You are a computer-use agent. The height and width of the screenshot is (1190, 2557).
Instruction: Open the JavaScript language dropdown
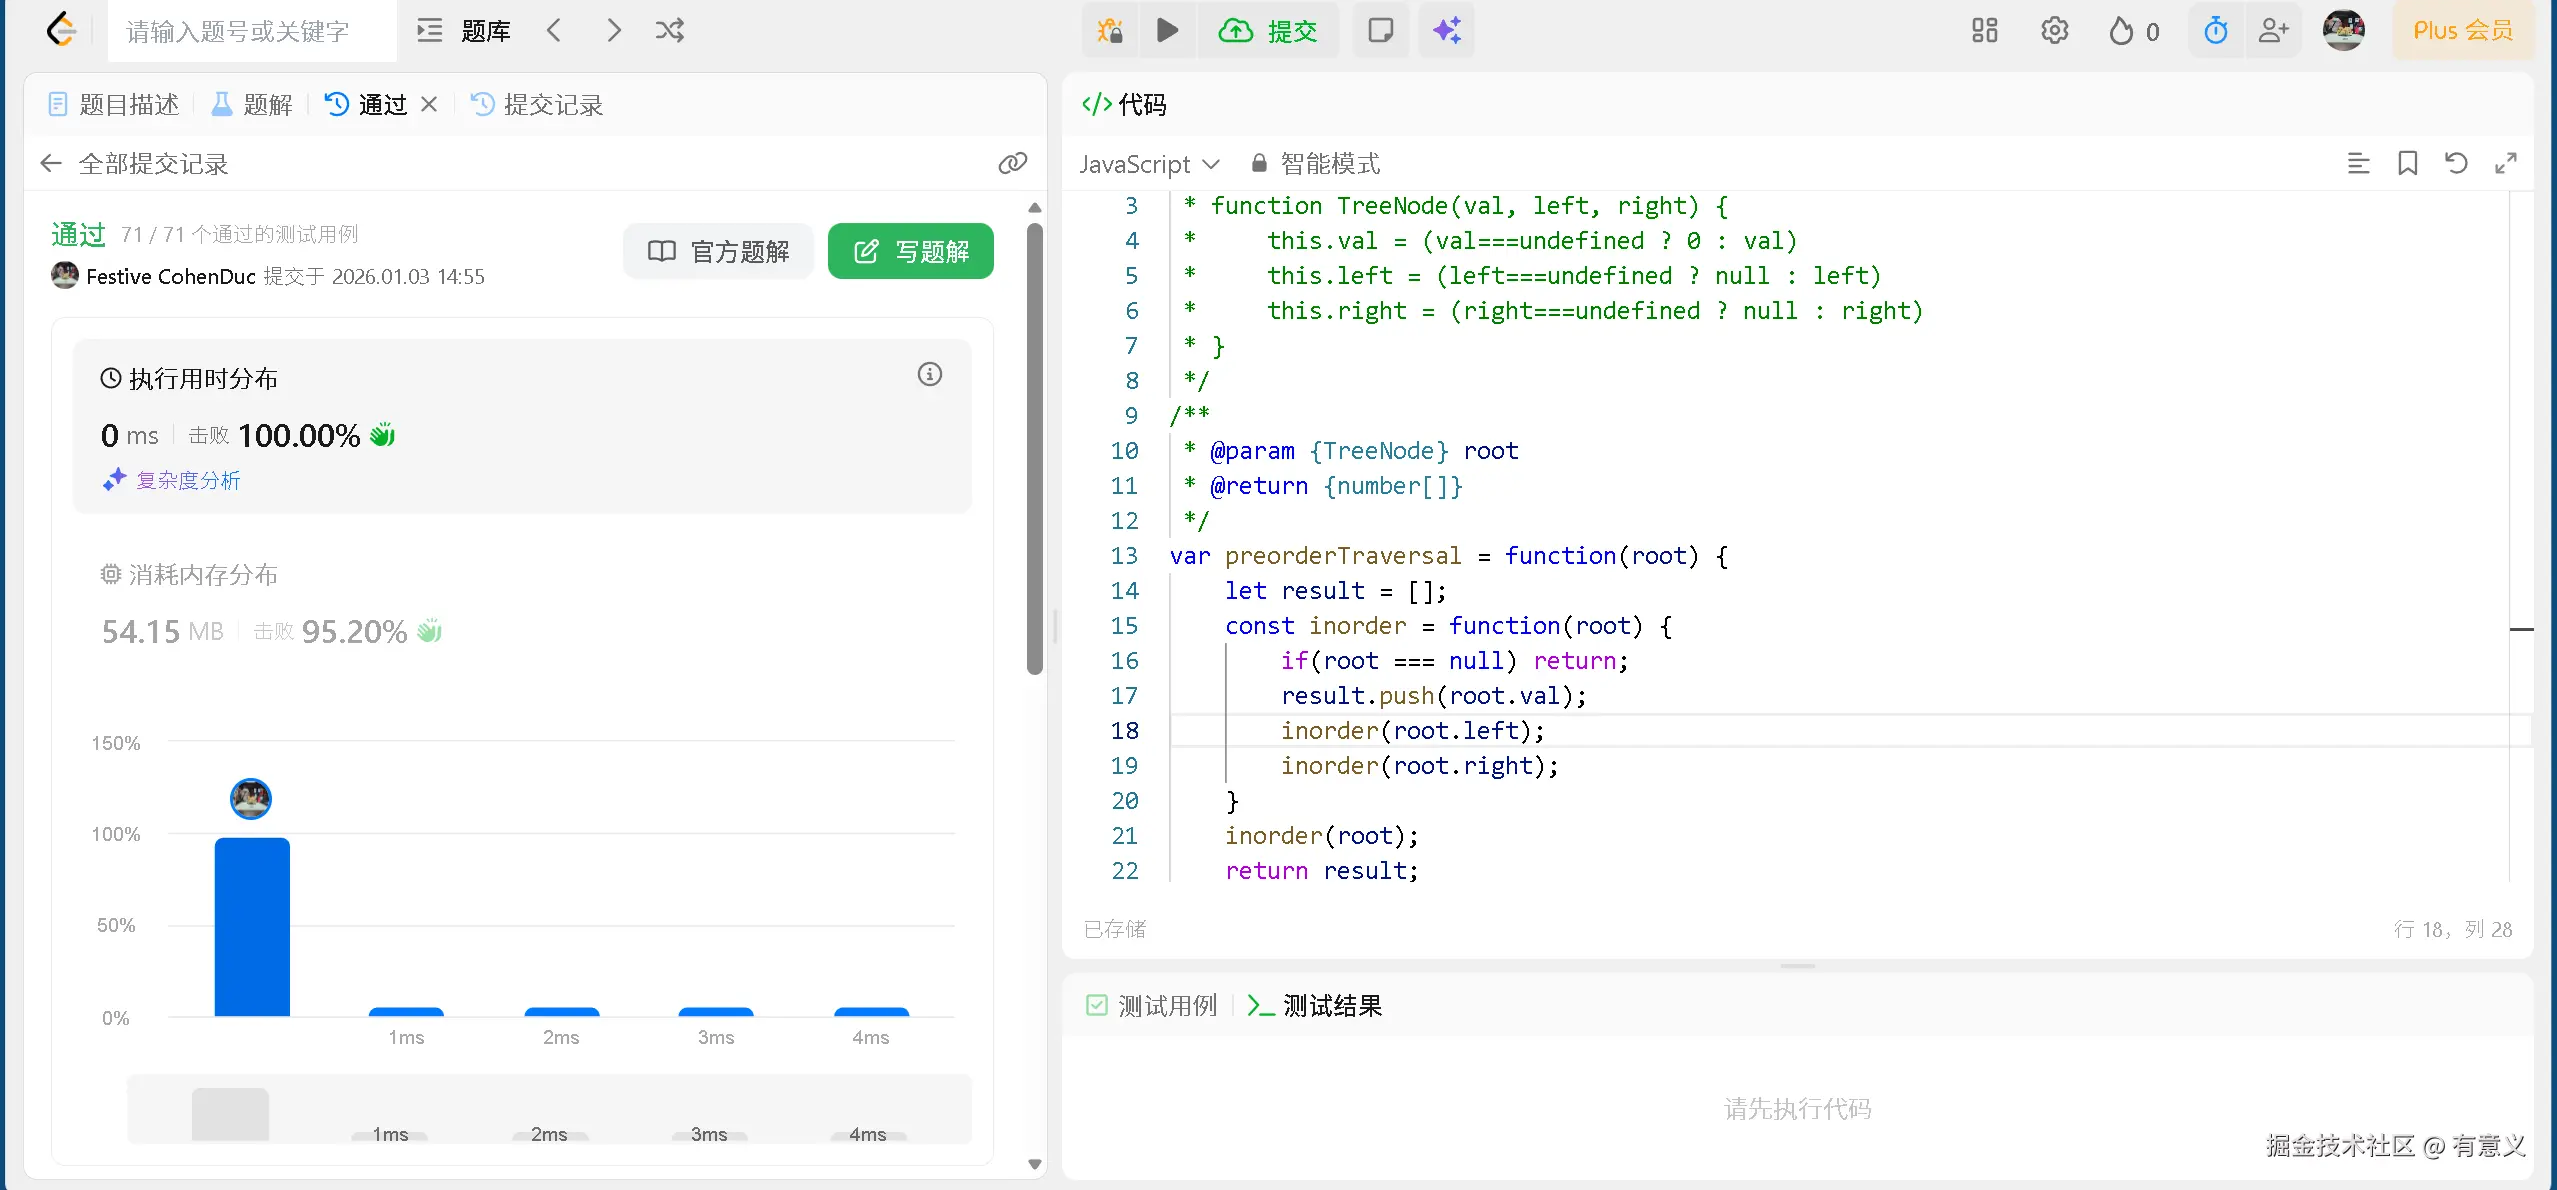pyautogui.click(x=1149, y=163)
